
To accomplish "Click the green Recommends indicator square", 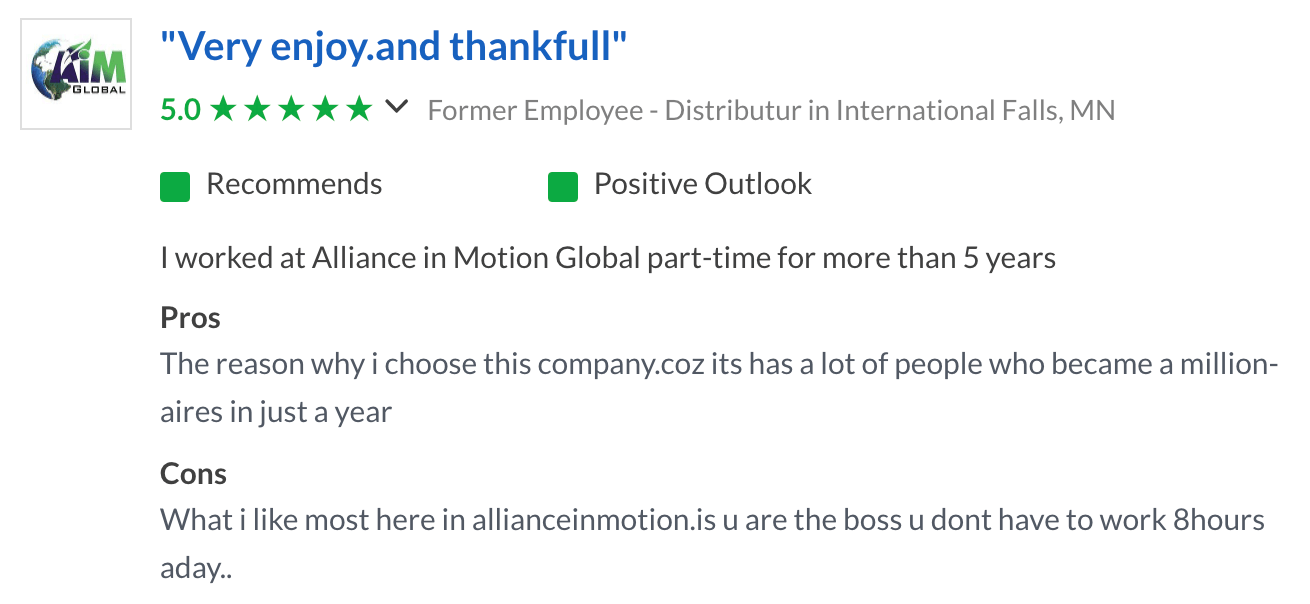I will (x=175, y=186).
